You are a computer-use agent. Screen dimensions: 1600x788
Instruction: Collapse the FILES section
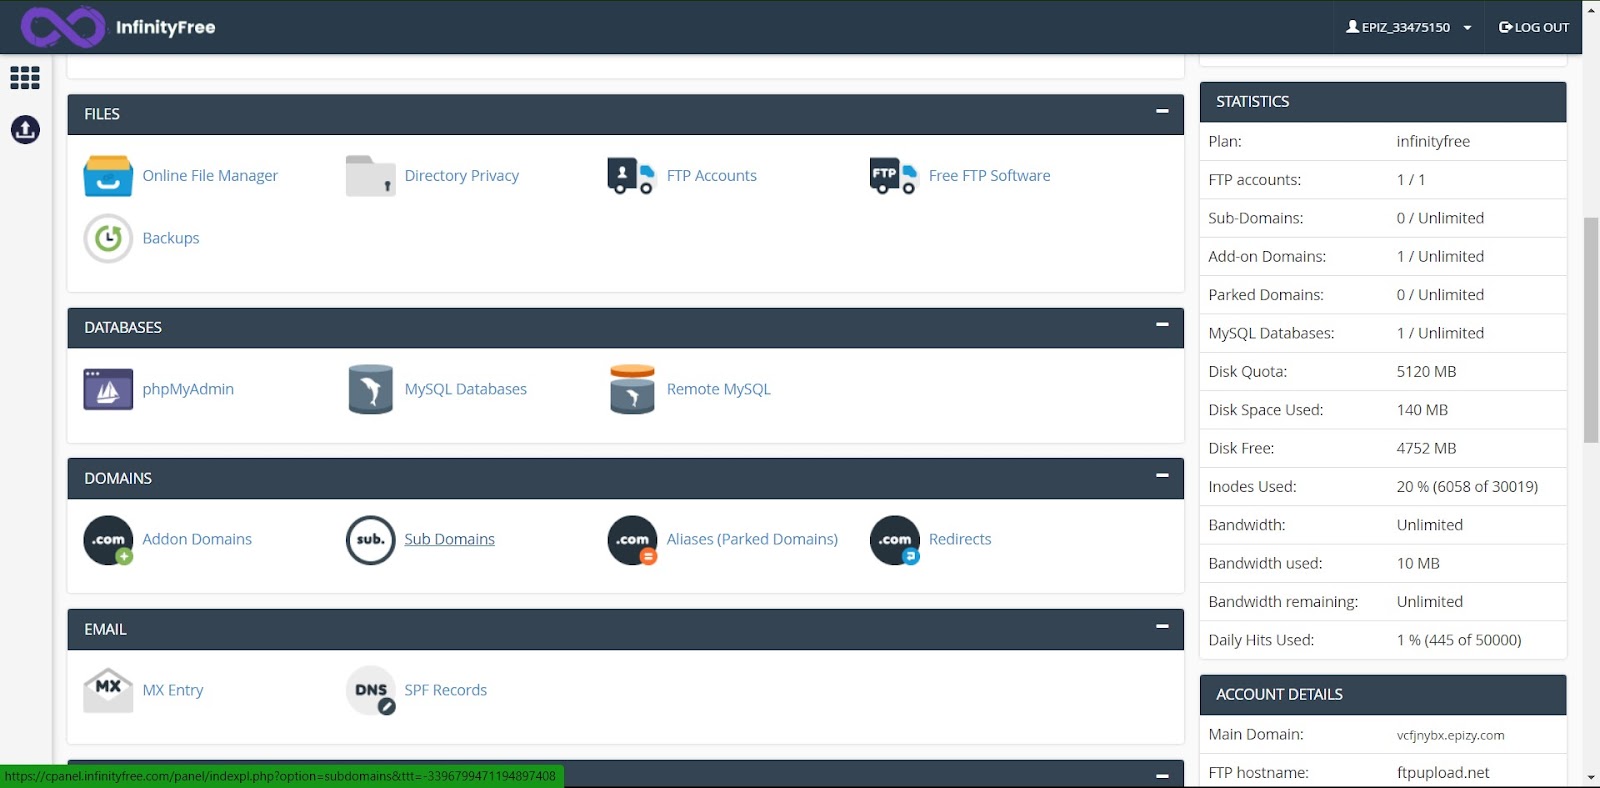1162,111
